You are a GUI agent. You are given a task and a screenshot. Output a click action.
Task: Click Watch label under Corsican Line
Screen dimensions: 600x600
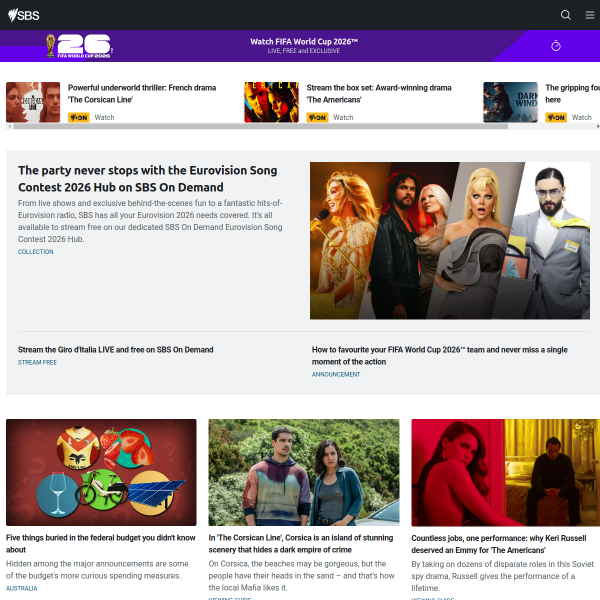(104, 117)
